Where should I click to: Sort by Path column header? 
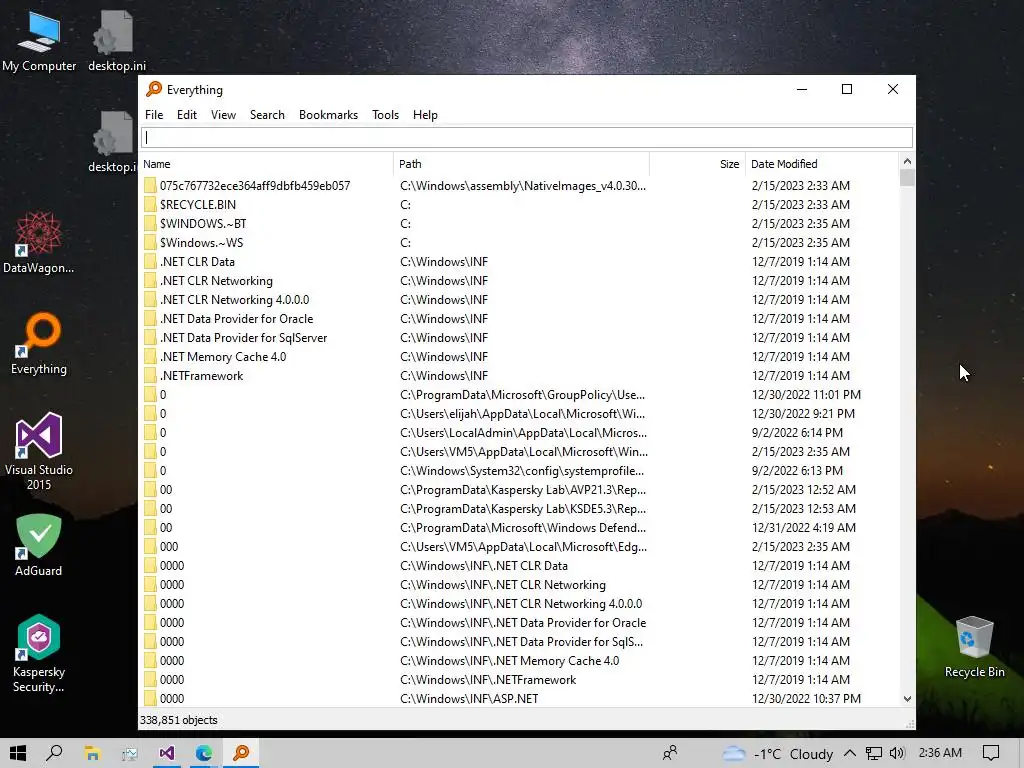522,164
